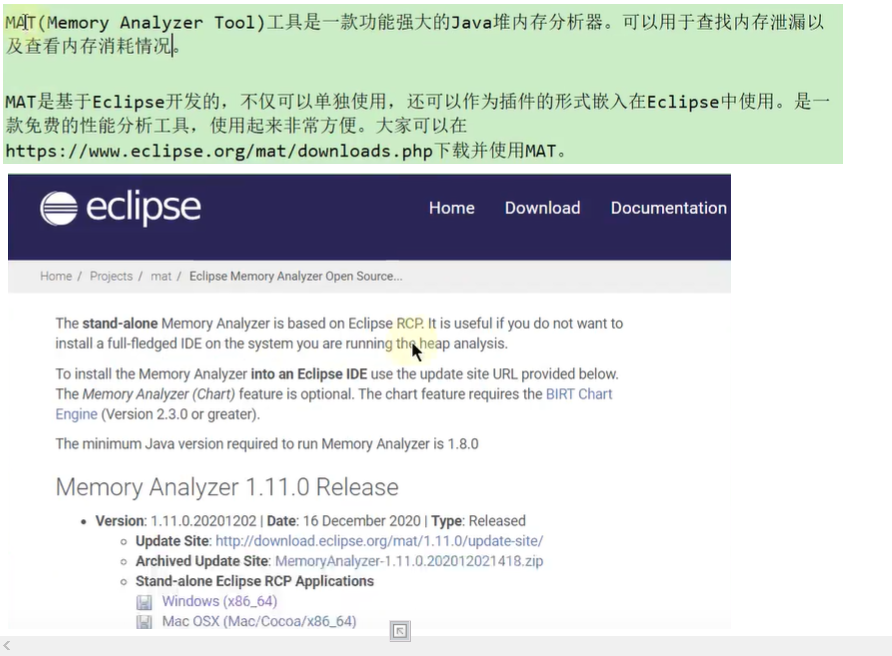
Task: Click the disk icon beside Windows (x86_64)
Action: click(144, 602)
